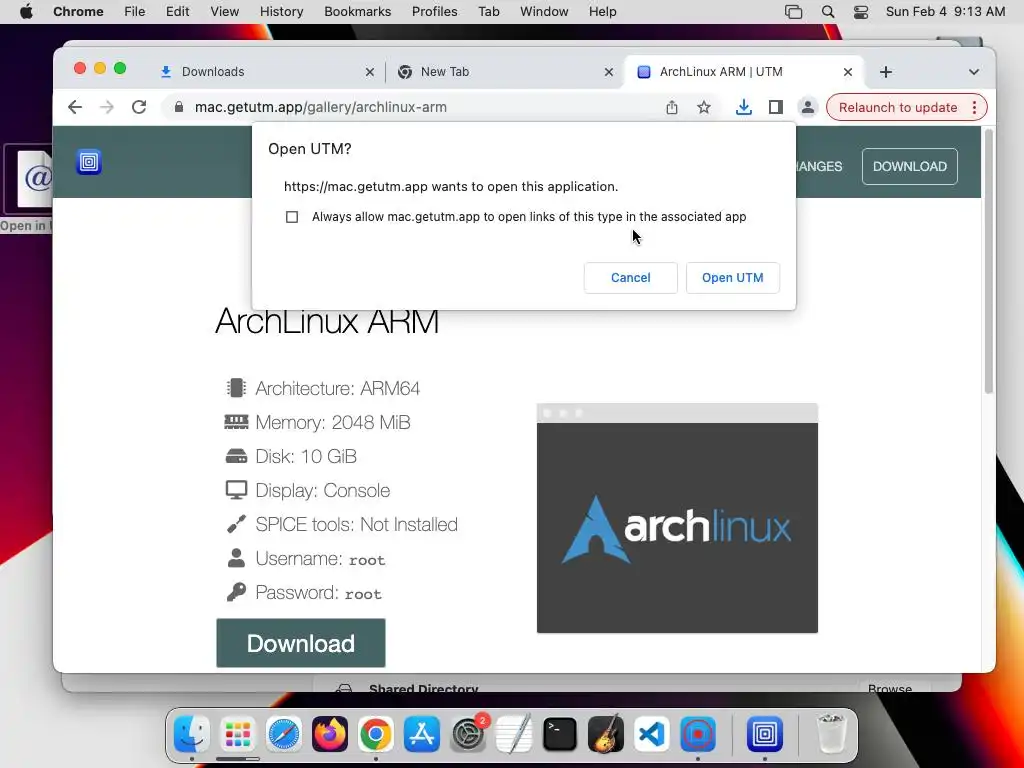Expand tab search dropdown
Image resolution: width=1024 pixels, height=768 pixels.
point(974,72)
